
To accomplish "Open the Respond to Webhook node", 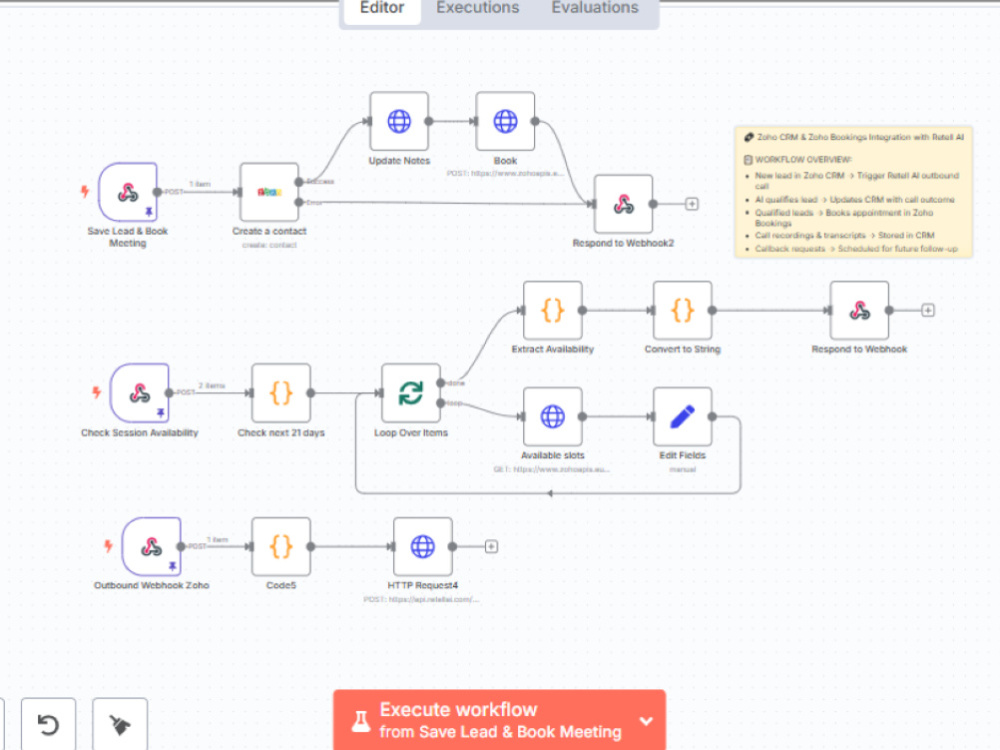I will (859, 311).
